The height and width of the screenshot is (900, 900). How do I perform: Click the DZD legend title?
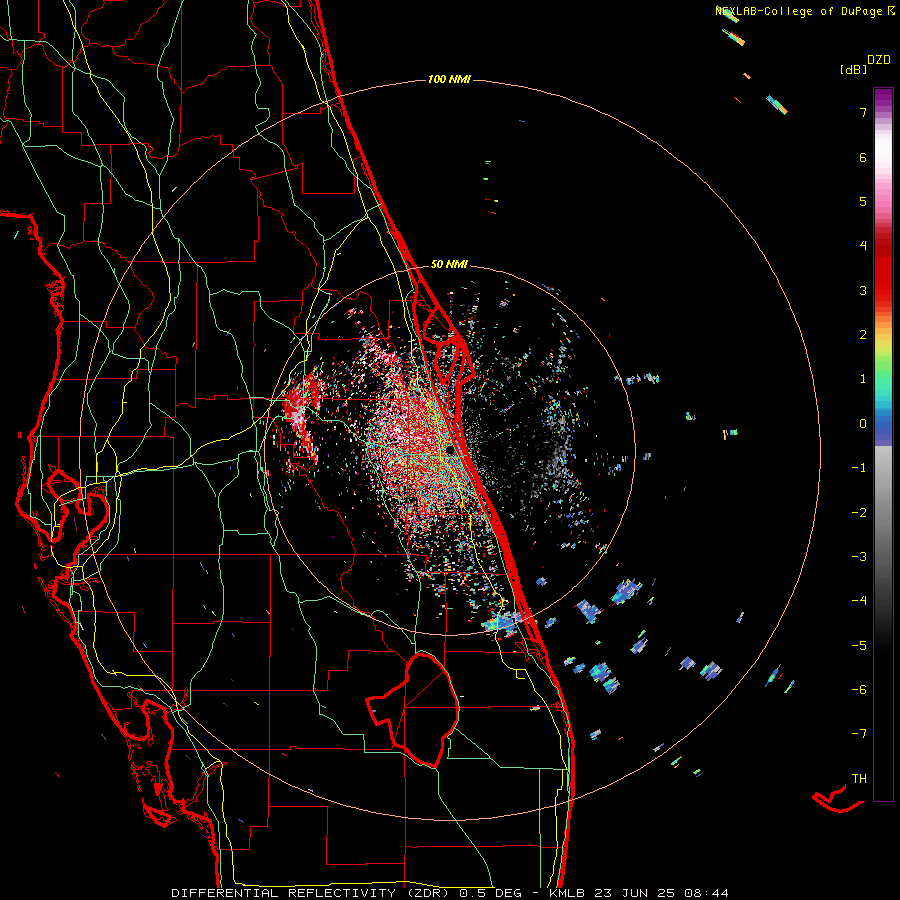pyautogui.click(x=879, y=60)
